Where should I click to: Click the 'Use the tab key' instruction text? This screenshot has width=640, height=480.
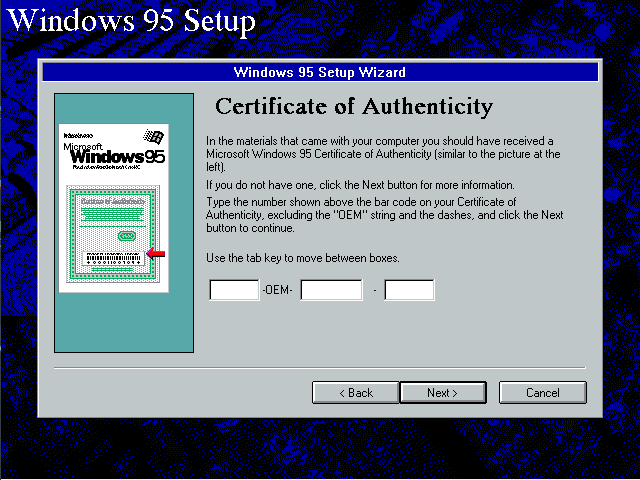point(302,258)
